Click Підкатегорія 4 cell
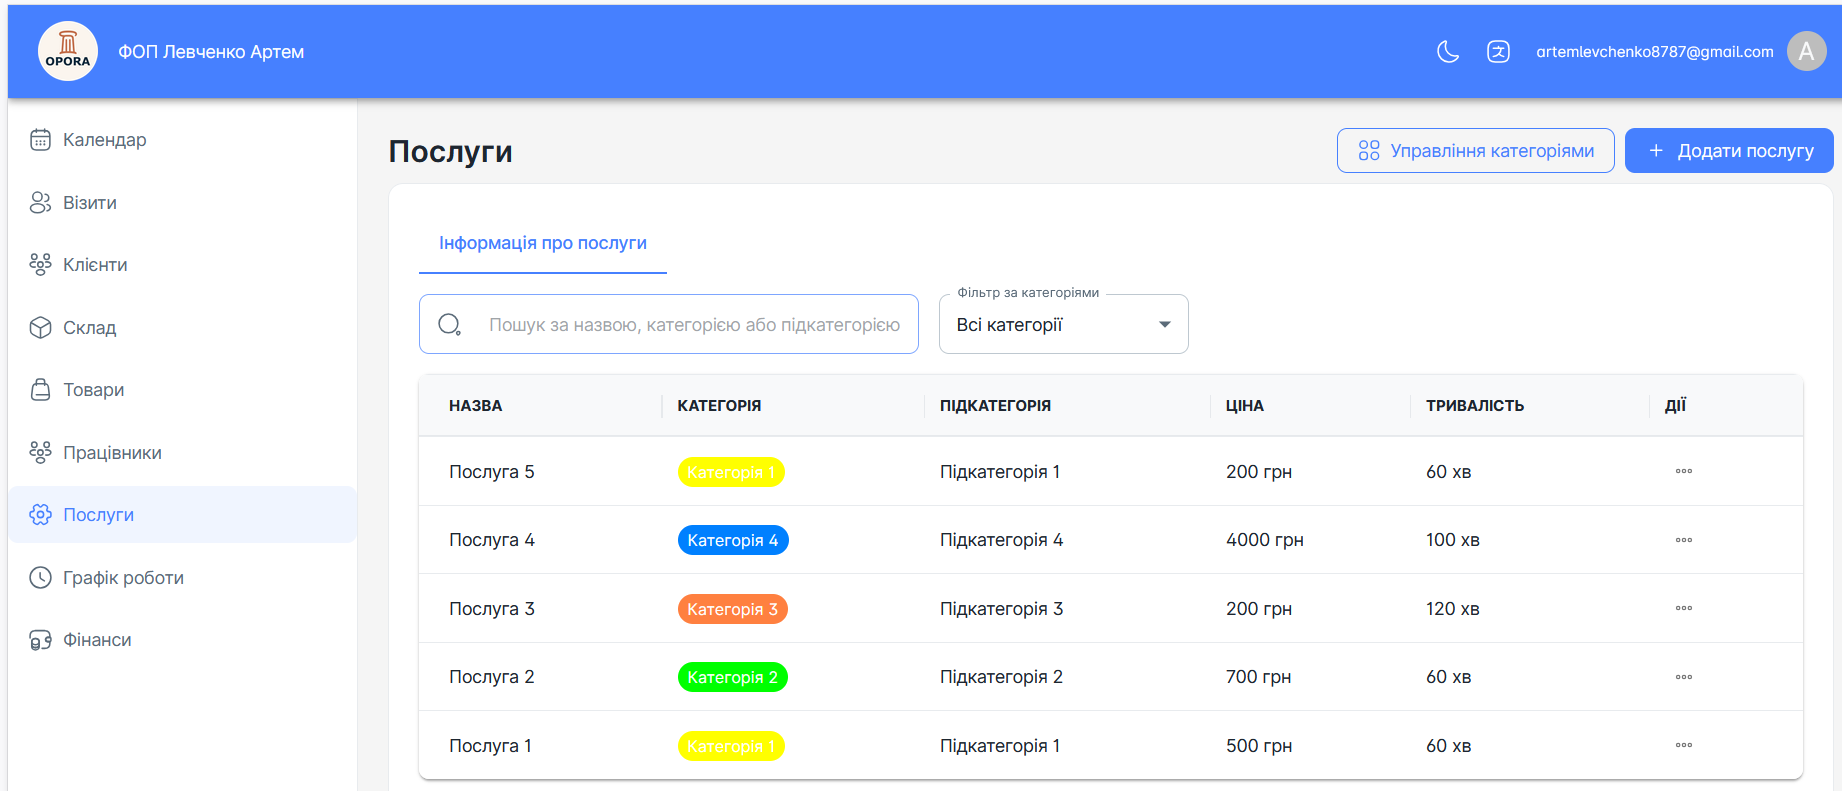This screenshot has width=1842, height=791. (x=1002, y=540)
